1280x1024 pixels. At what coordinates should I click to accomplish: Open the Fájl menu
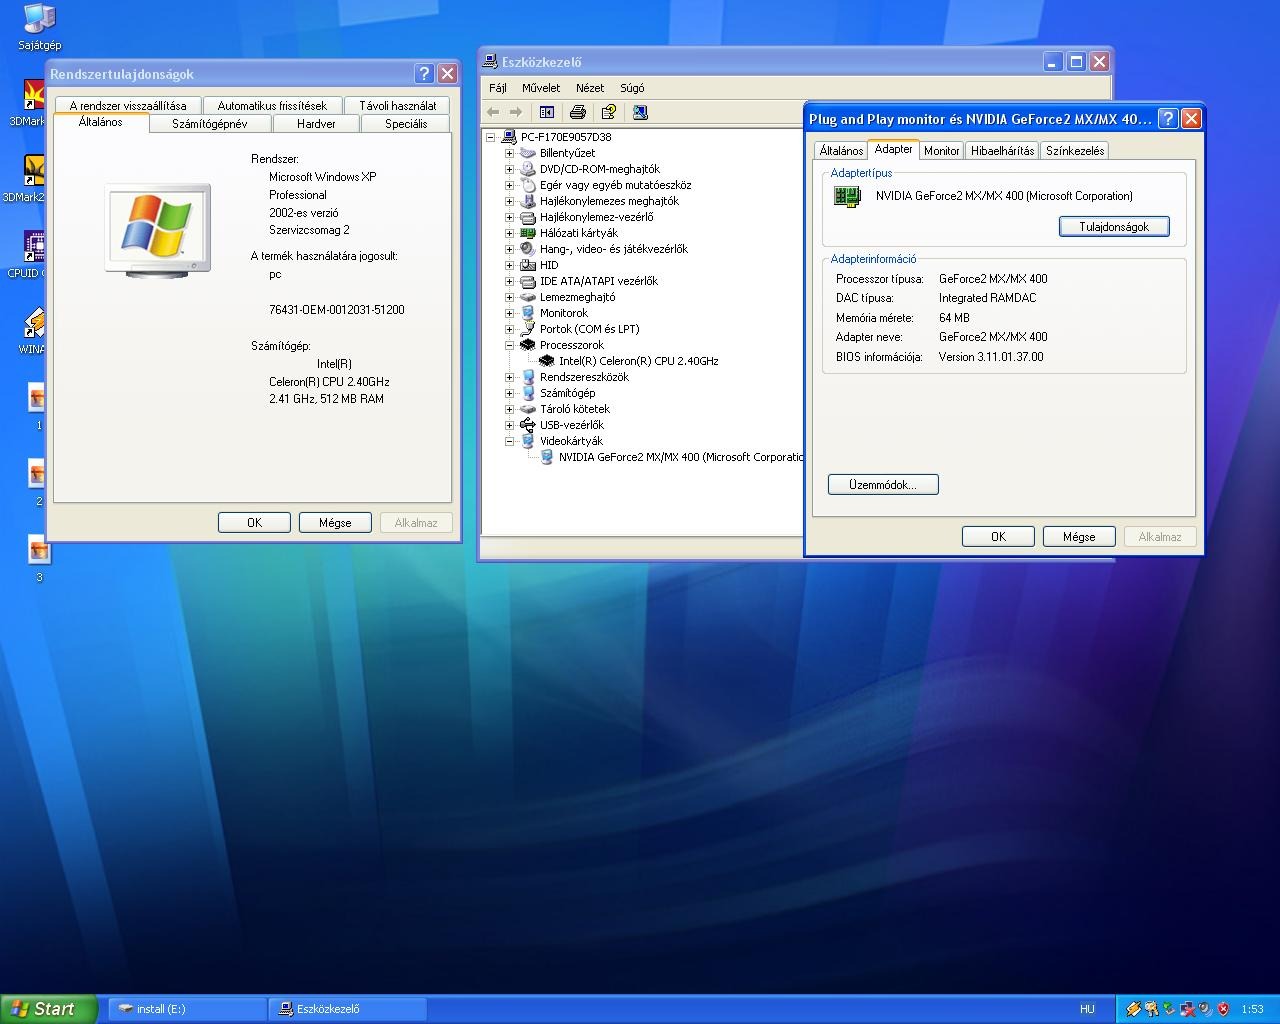tap(498, 88)
